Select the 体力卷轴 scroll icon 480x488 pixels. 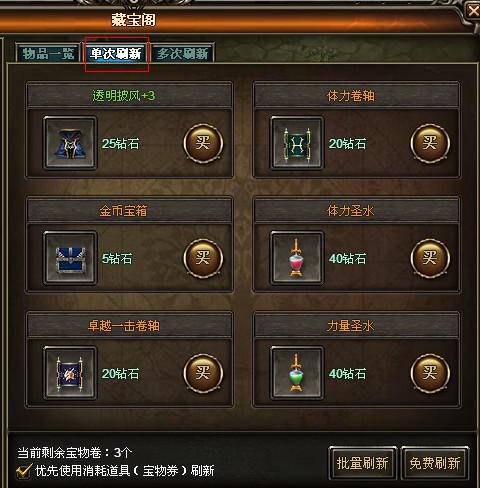tap(297, 143)
